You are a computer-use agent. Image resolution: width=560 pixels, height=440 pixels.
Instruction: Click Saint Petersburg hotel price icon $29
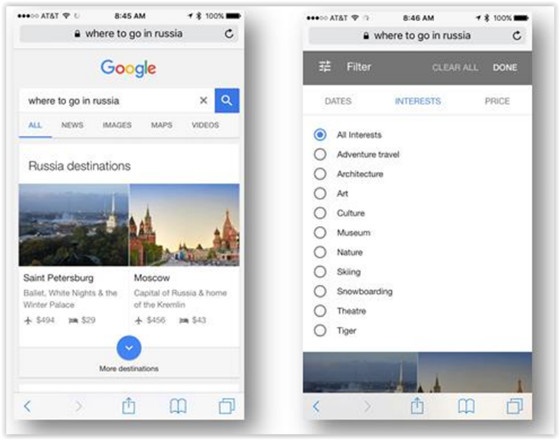[x=73, y=320]
